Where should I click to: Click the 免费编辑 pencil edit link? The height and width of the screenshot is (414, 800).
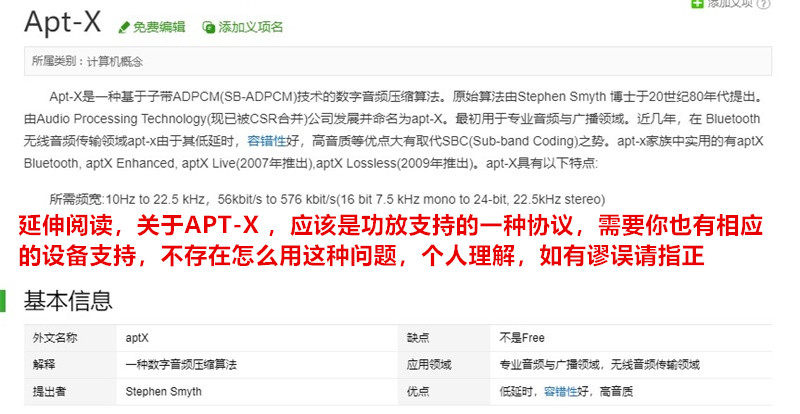[x=152, y=27]
